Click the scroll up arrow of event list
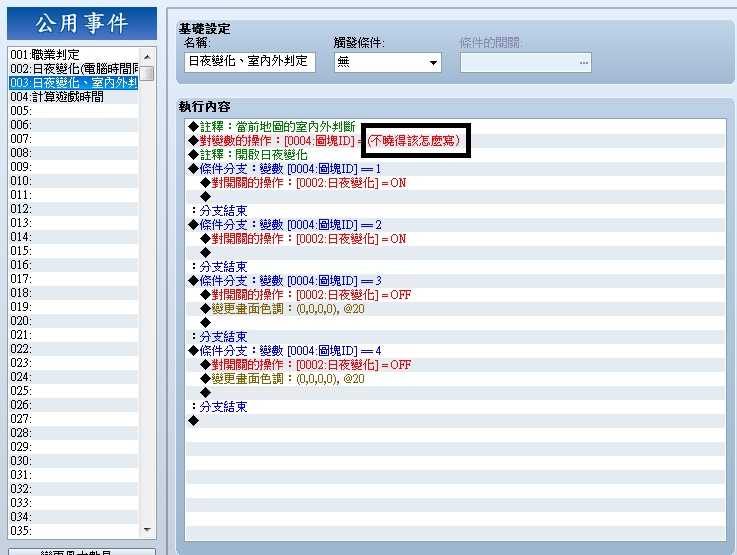Image resolution: width=737 pixels, height=555 pixels. 147,57
